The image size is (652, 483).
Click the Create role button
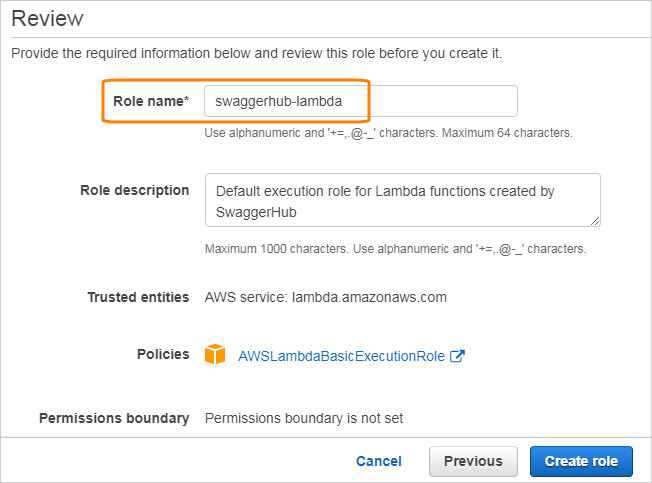coord(581,461)
